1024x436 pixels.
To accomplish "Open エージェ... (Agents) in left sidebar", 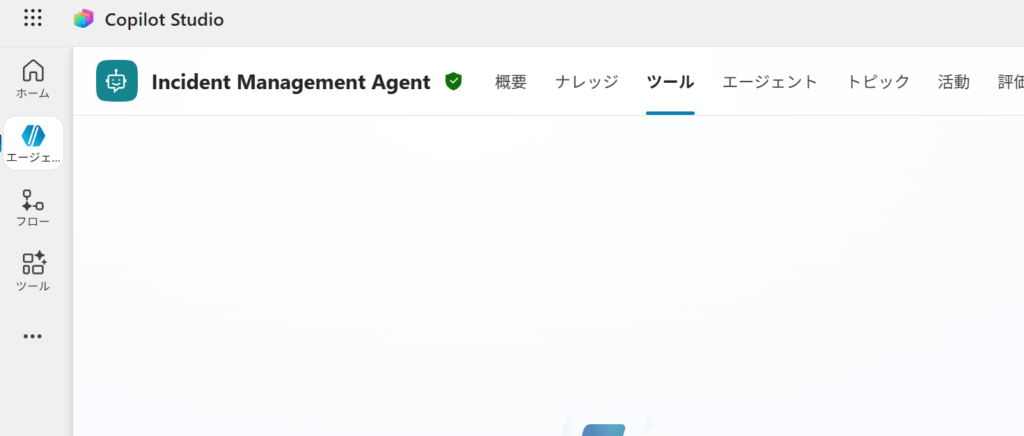I will point(33,143).
